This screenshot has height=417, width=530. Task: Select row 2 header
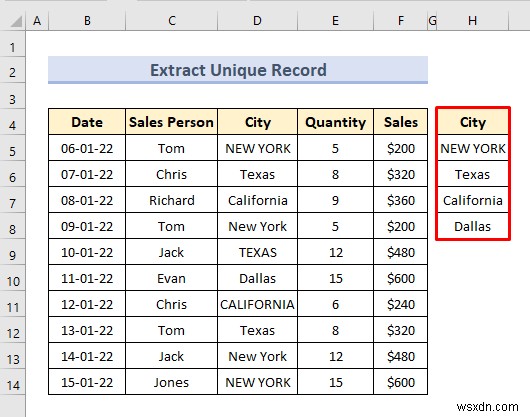point(13,70)
